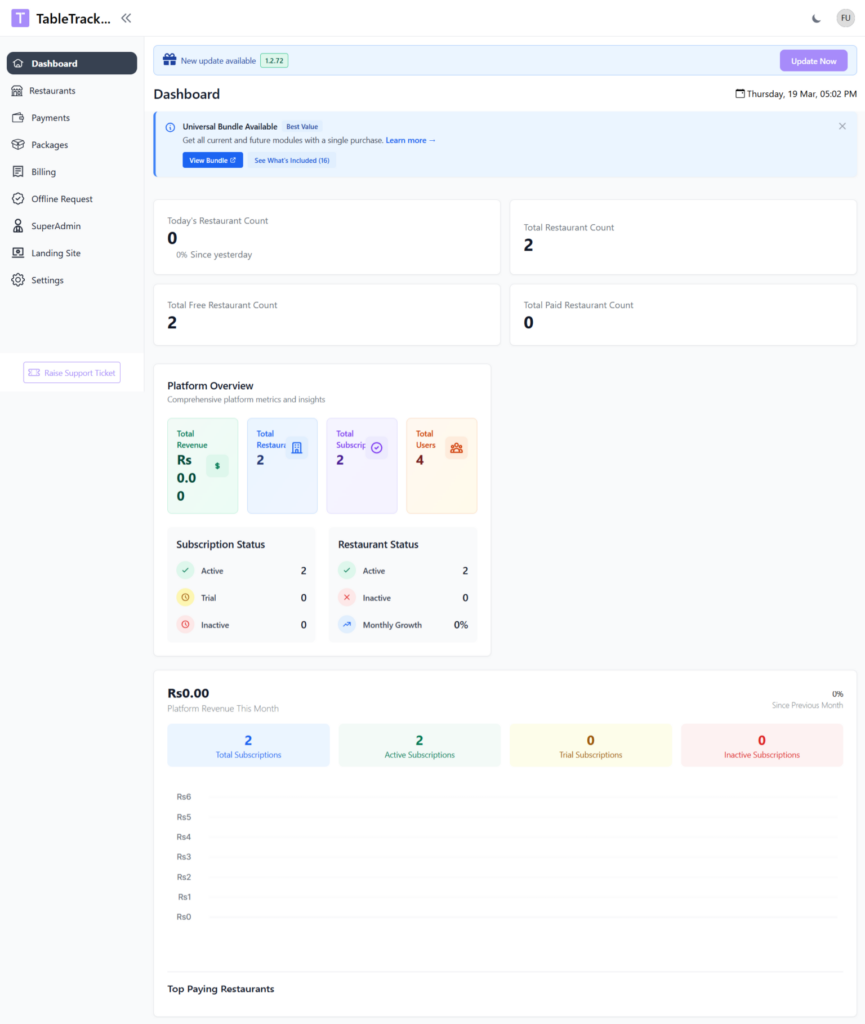The height and width of the screenshot is (1024, 865).
Task: Open See What's Included (16)
Action: (x=292, y=160)
